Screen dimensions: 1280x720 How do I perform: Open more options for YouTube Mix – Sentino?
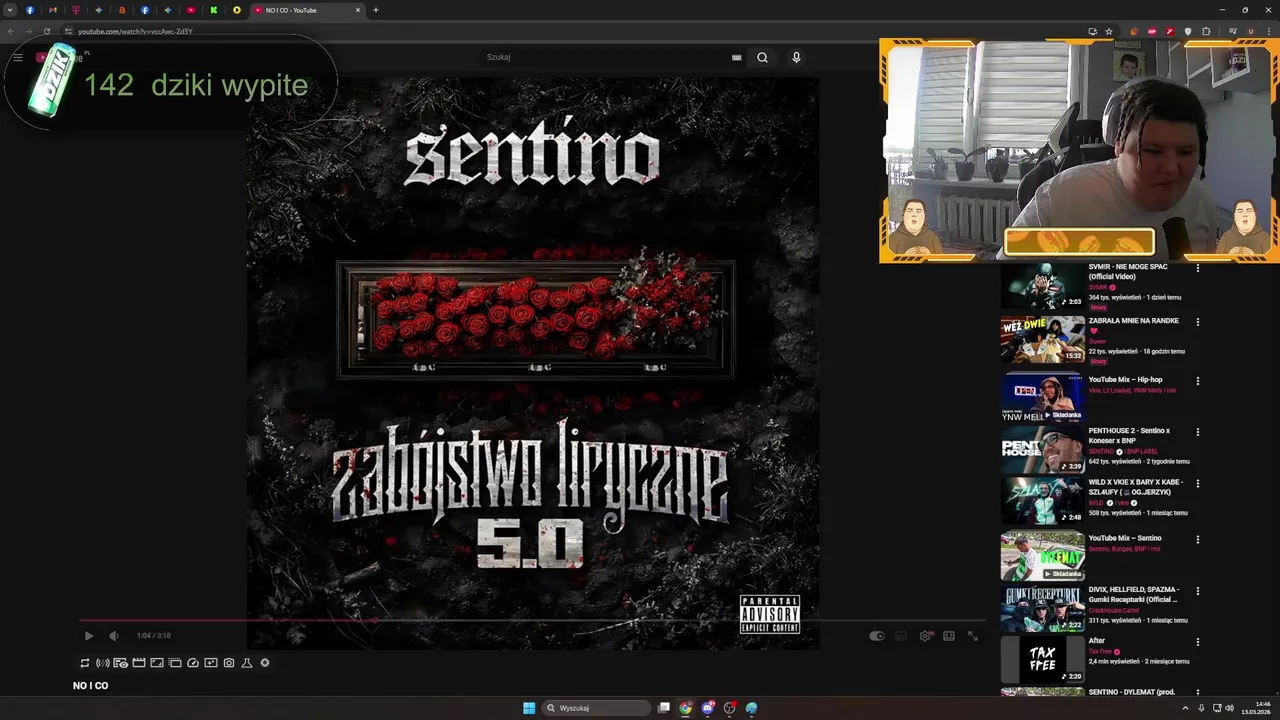click(x=1197, y=539)
